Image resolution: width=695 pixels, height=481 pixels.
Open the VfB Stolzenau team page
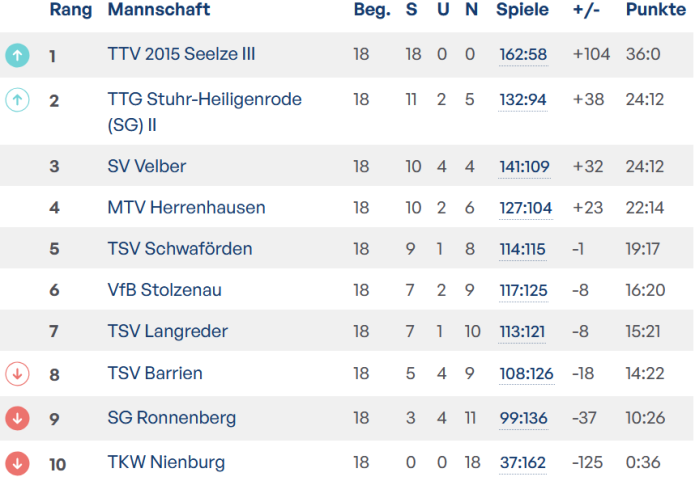pyautogui.click(x=164, y=290)
